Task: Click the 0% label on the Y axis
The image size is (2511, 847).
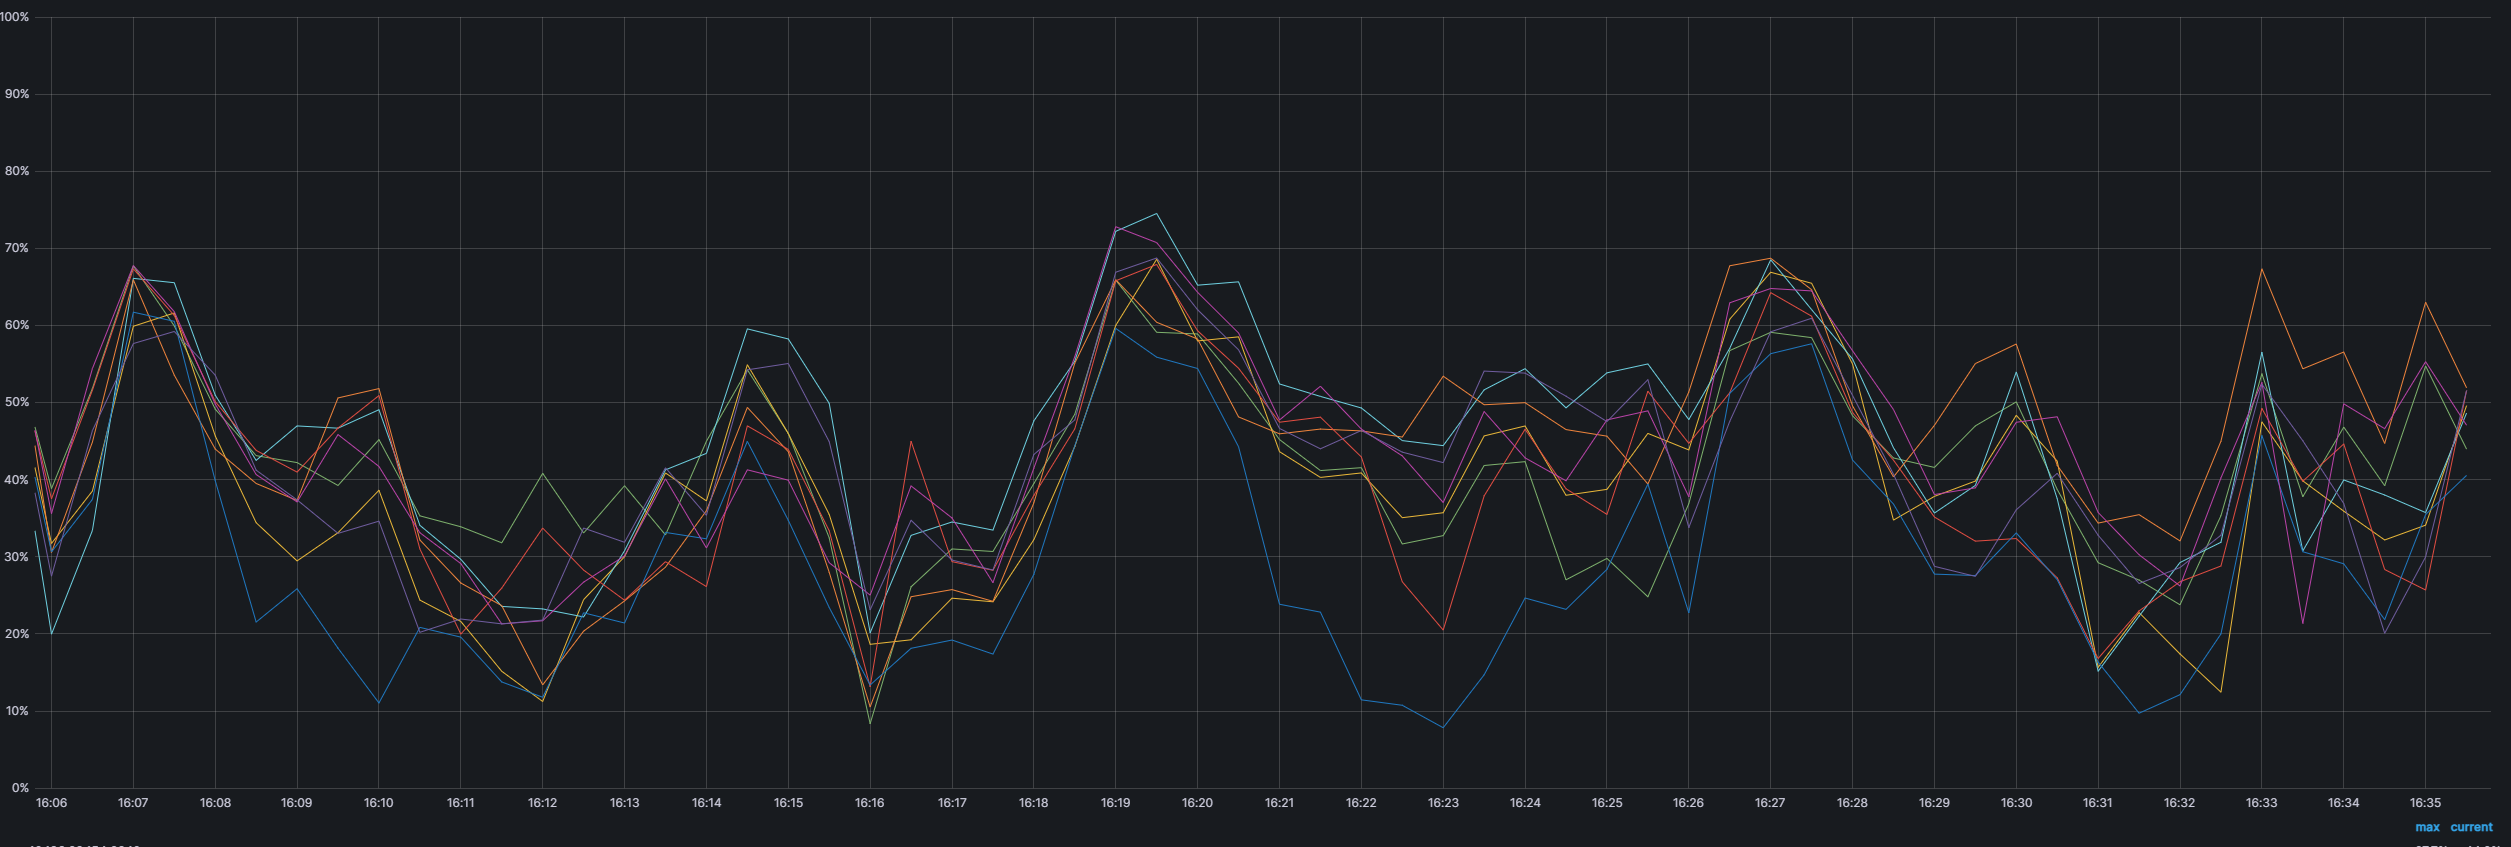Action: [20, 788]
